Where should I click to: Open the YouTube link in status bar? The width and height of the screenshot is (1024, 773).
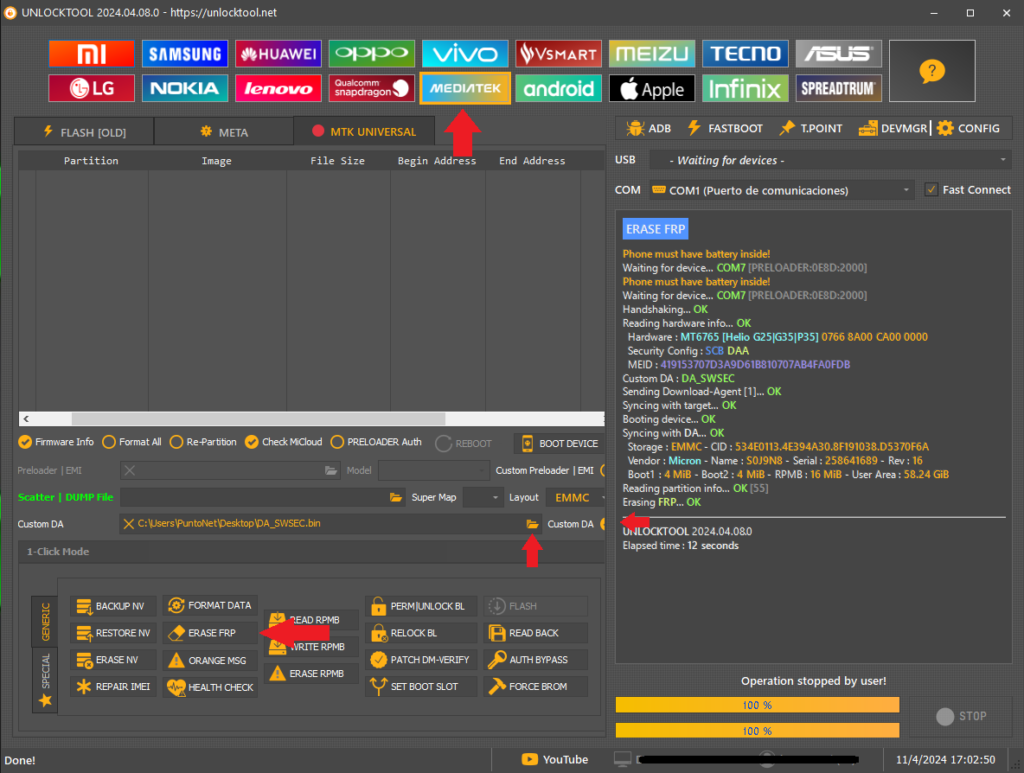[556, 760]
